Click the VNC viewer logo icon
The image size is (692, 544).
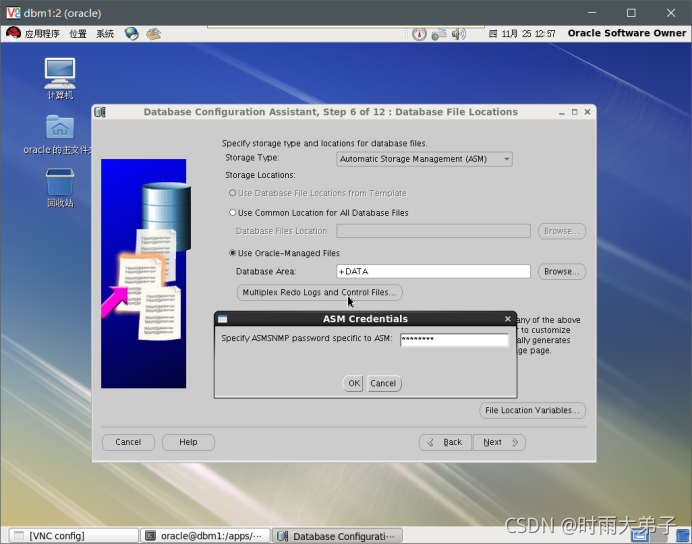(13, 13)
